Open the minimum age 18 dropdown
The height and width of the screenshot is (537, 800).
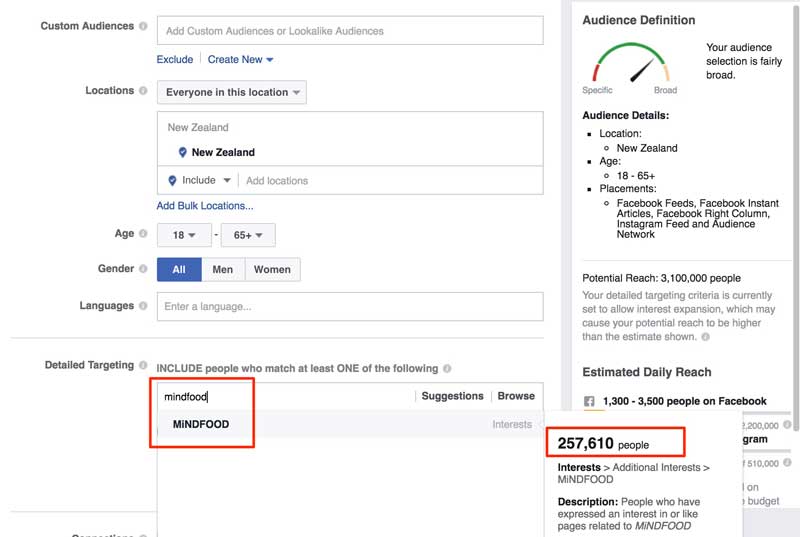point(184,235)
